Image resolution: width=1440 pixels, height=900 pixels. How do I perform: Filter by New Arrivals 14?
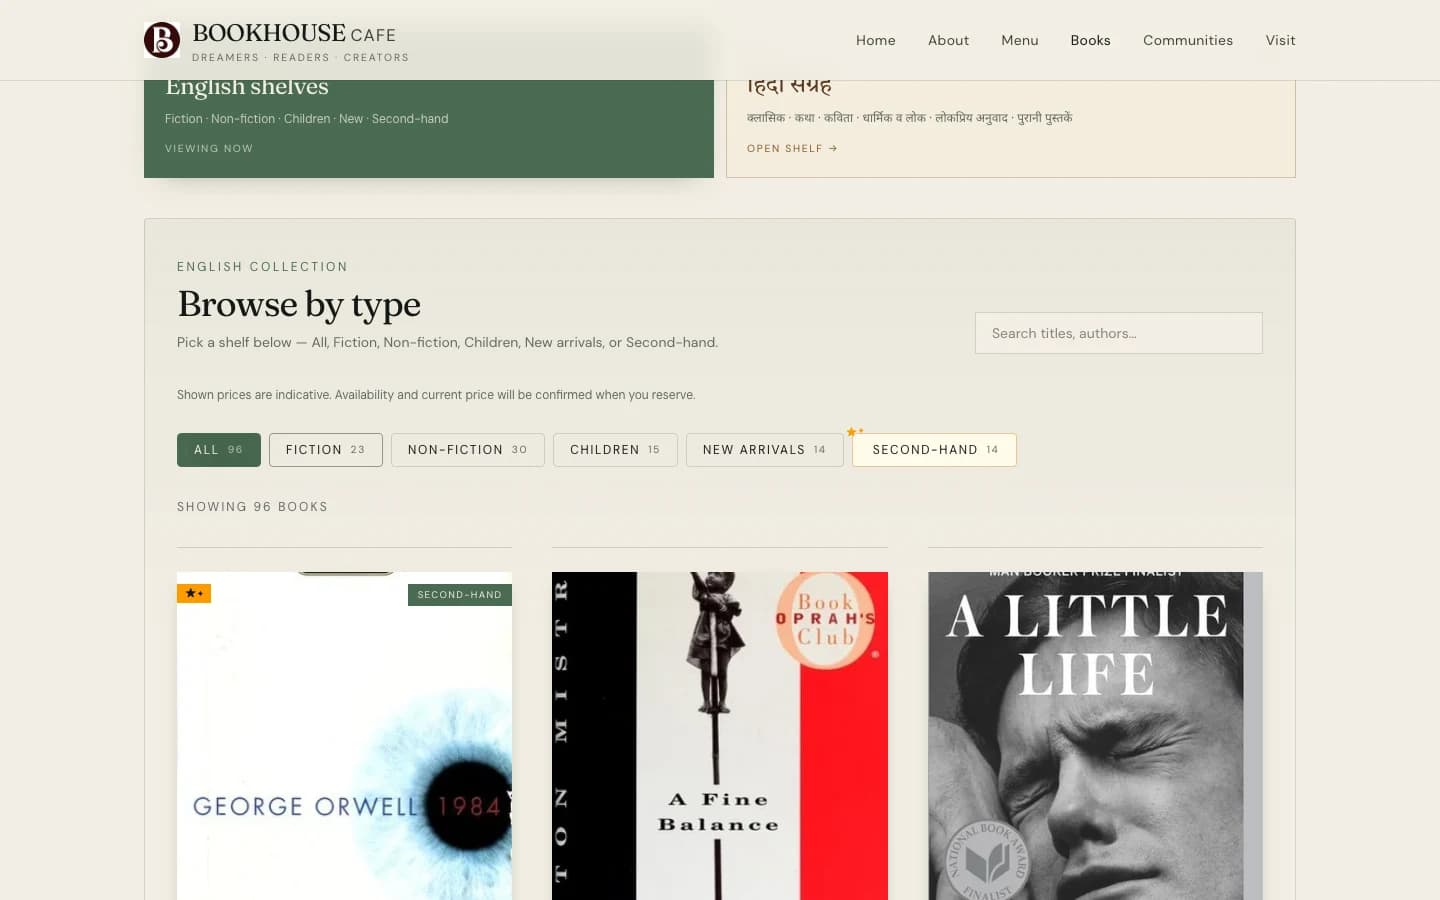[765, 450]
